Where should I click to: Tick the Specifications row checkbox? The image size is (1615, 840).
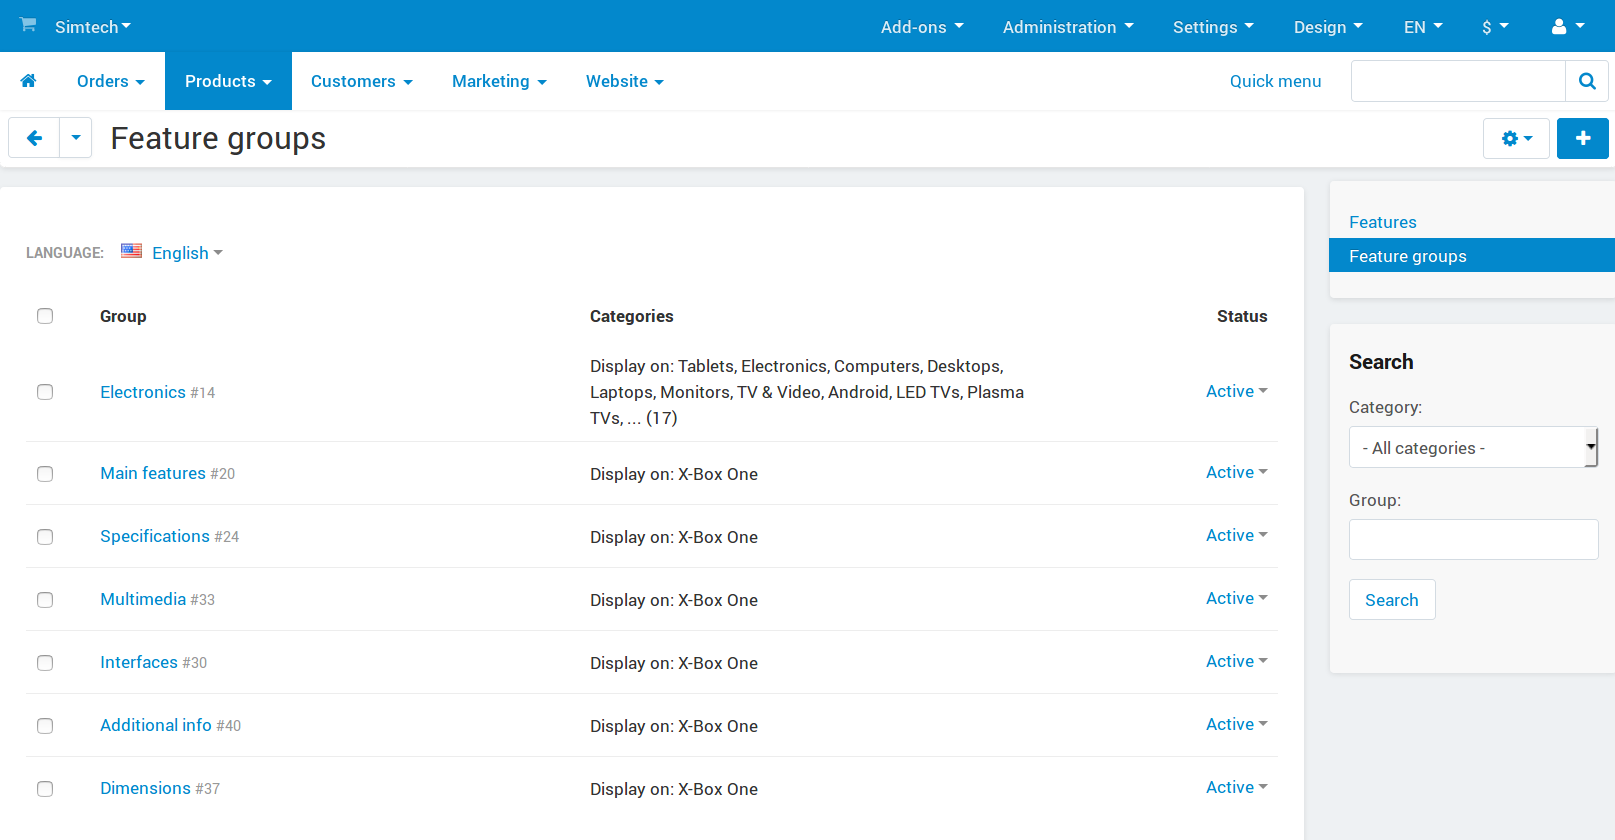point(45,537)
